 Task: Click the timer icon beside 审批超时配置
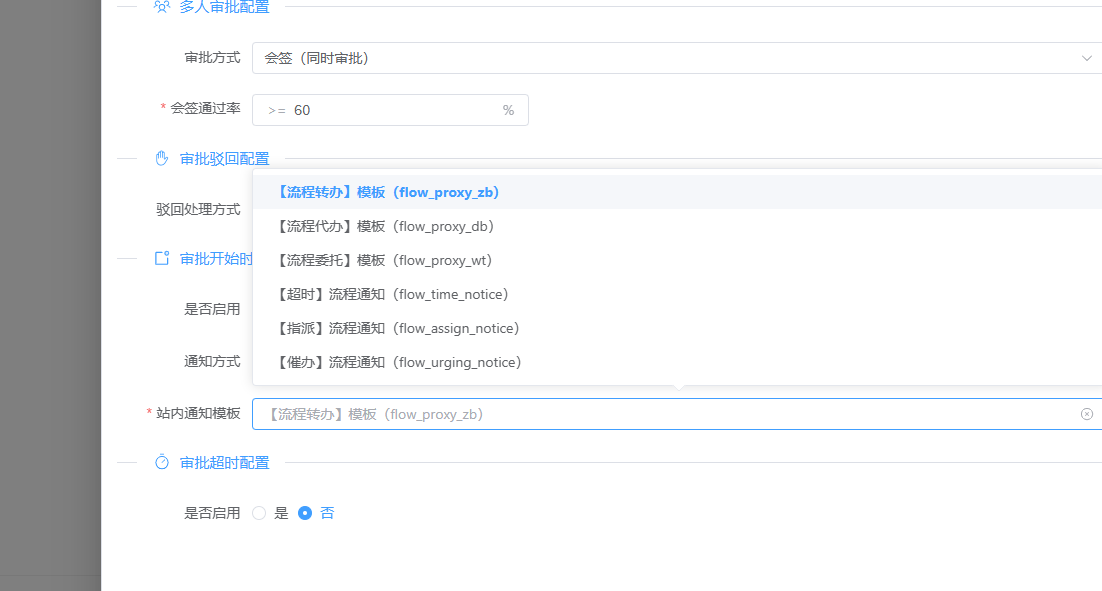[x=162, y=462]
